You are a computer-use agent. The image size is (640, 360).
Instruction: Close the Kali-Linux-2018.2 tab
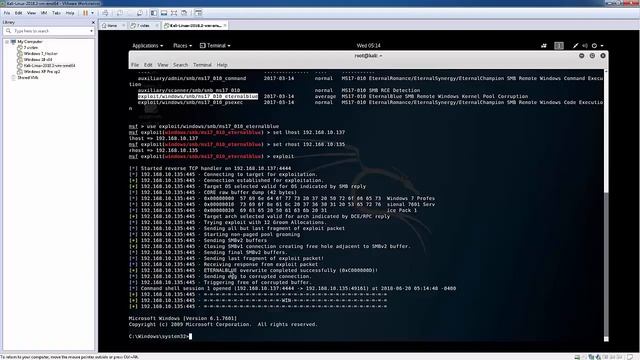coord(224,25)
